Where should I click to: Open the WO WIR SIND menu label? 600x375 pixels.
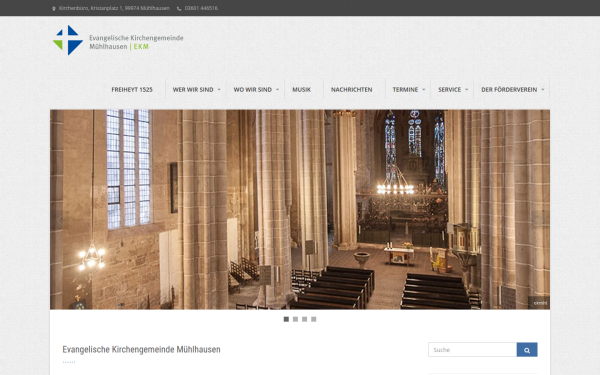click(x=253, y=90)
